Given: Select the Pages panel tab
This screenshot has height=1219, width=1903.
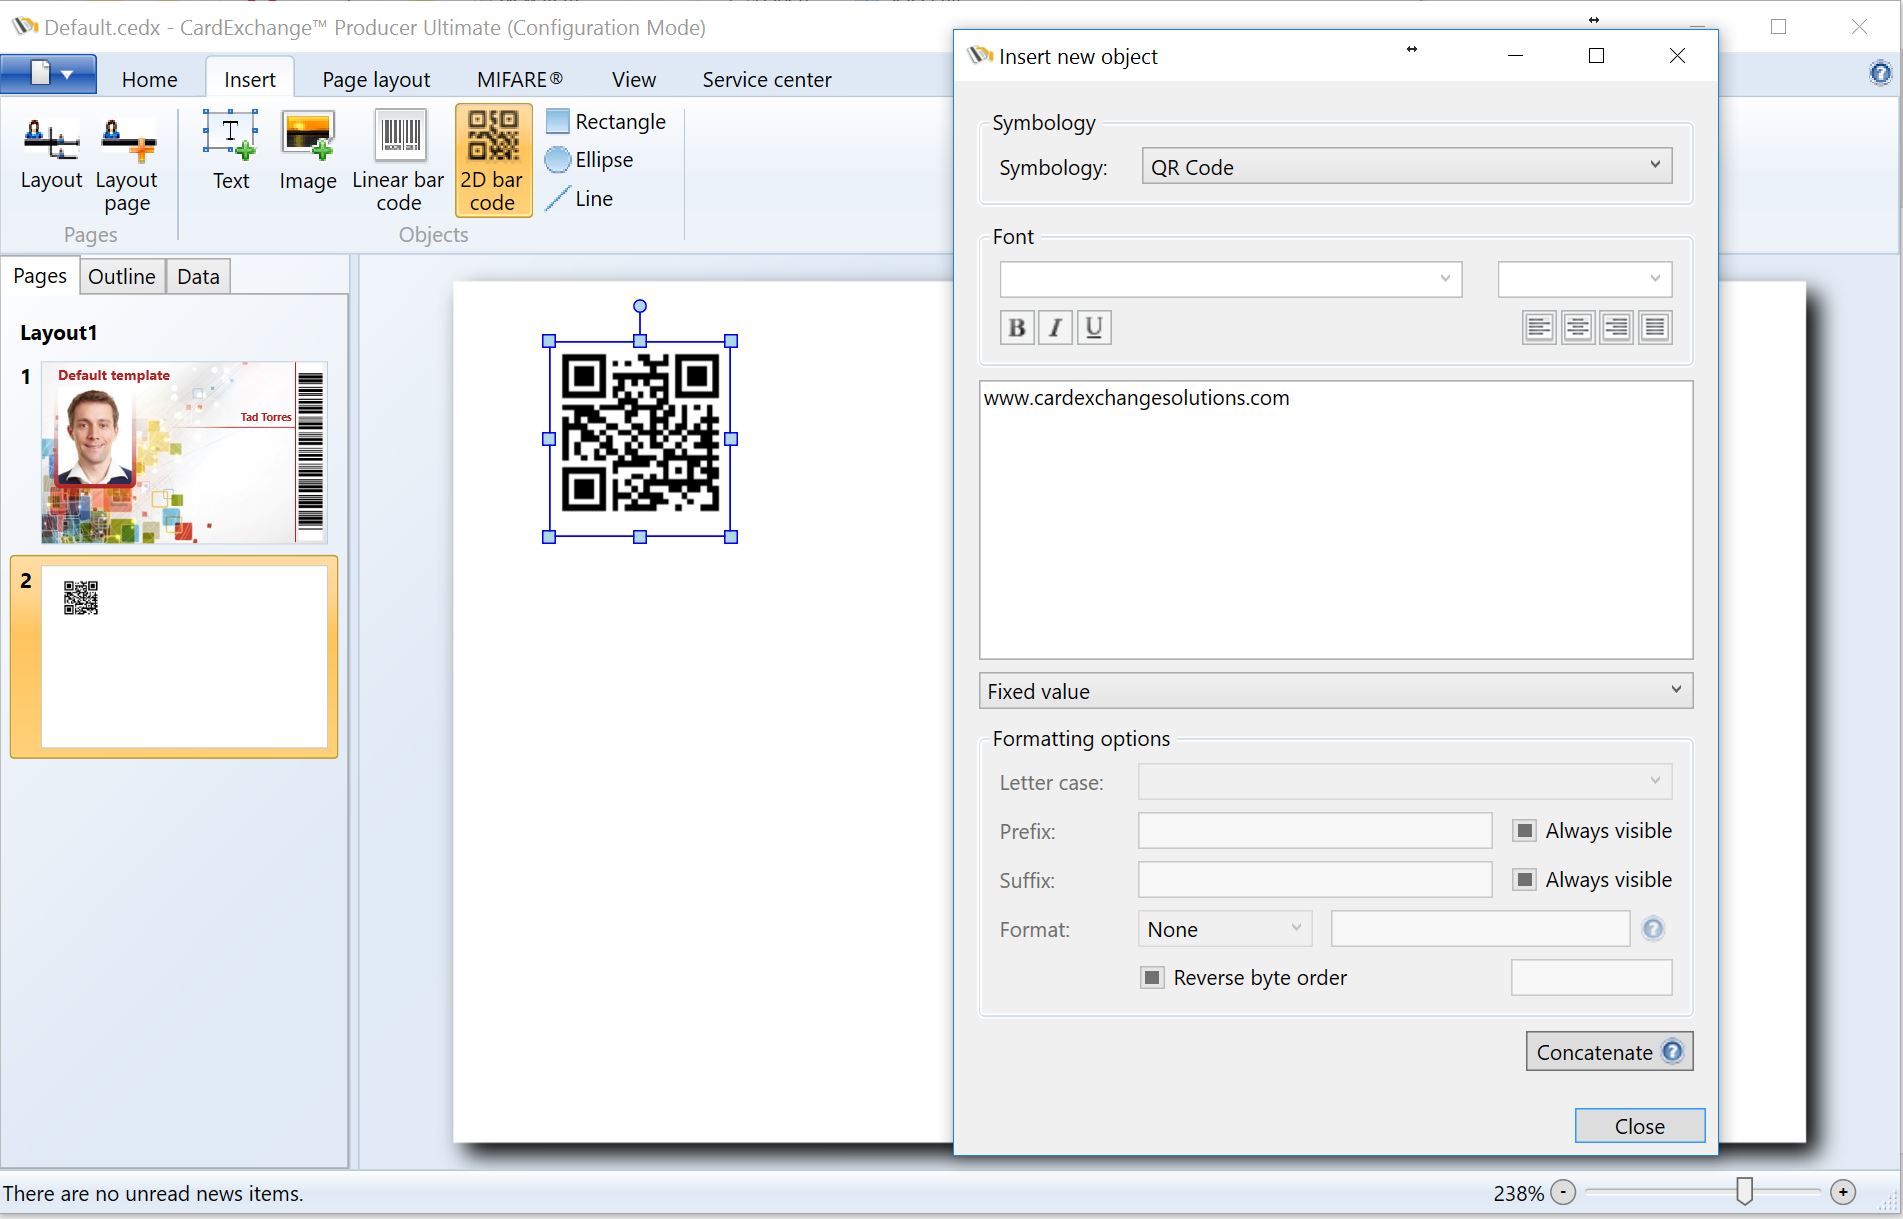Looking at the screenshot, I should (x=40, y=275).
